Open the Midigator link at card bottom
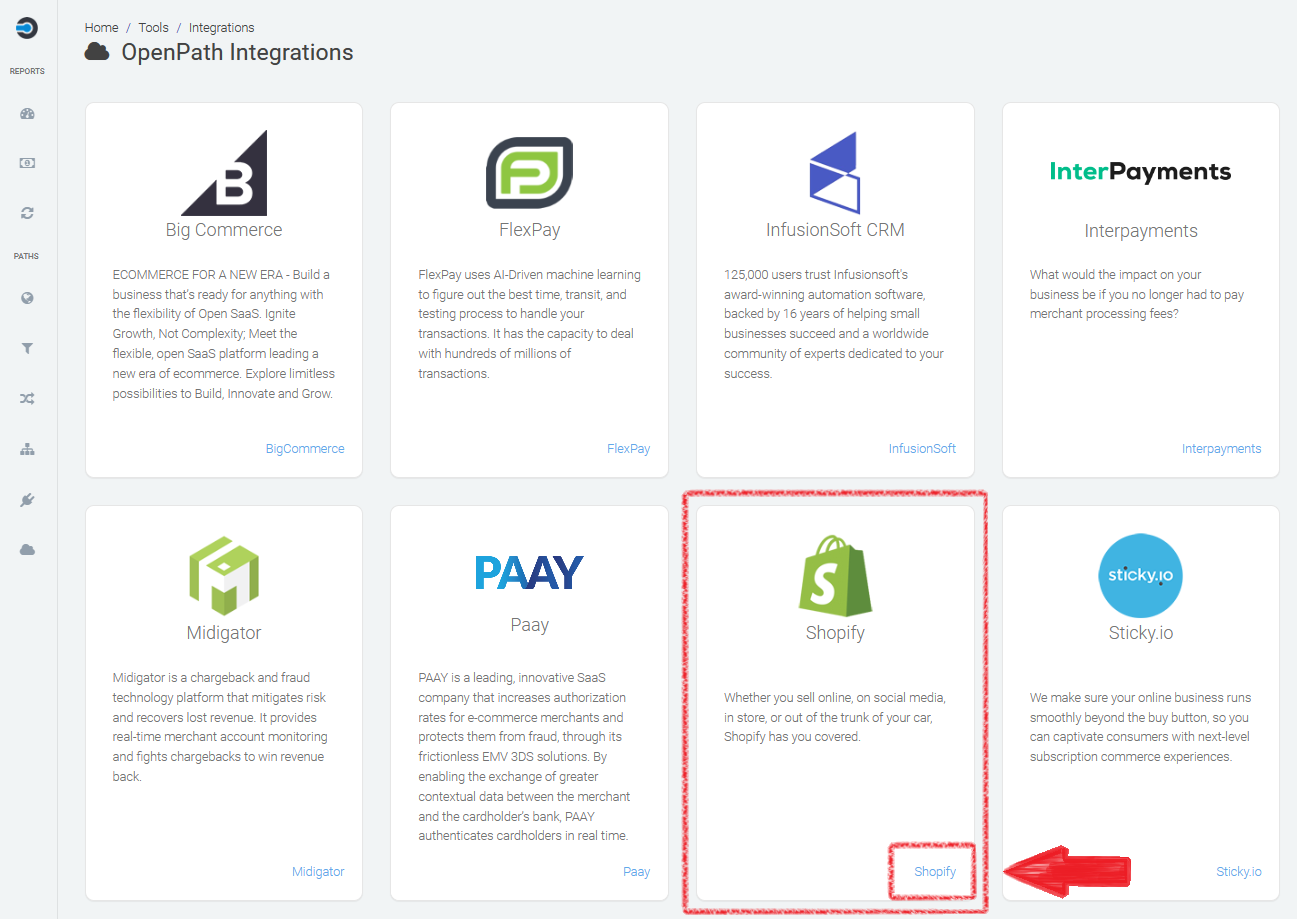1297x919 pixels. pyautogui.click(x=318, y=872)
